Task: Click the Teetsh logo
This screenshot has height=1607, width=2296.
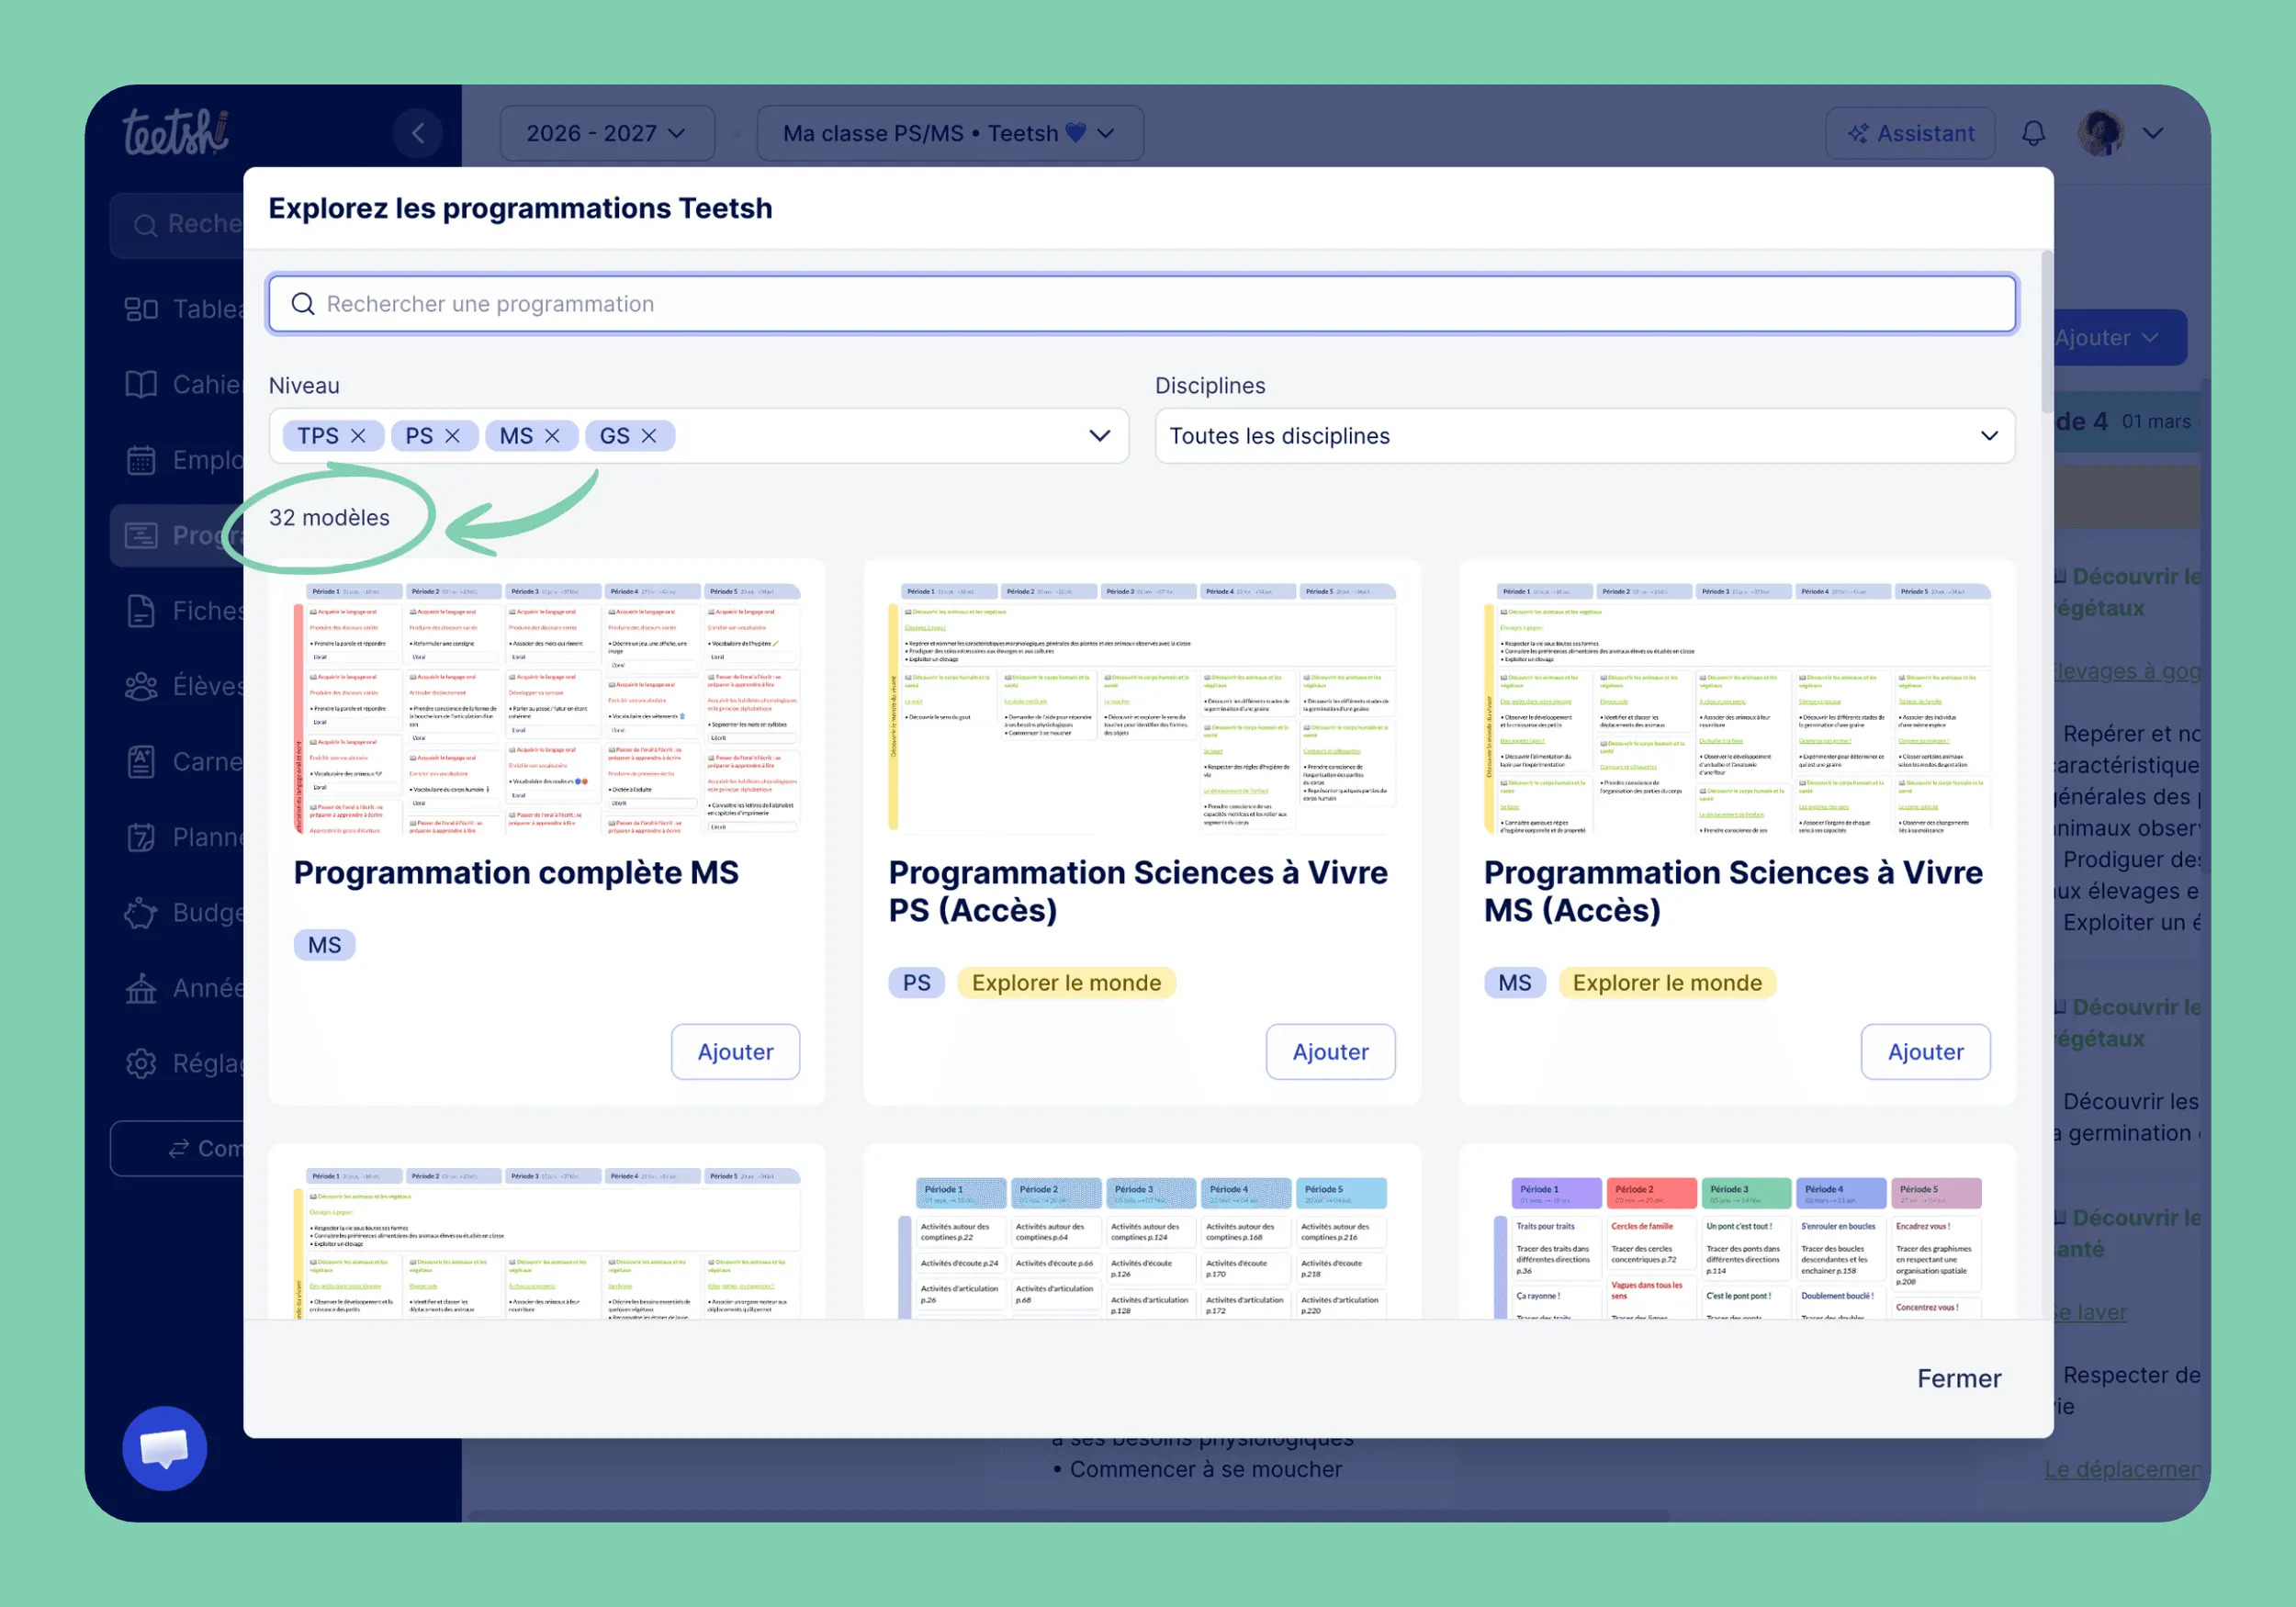Action: tap(176, 132)
